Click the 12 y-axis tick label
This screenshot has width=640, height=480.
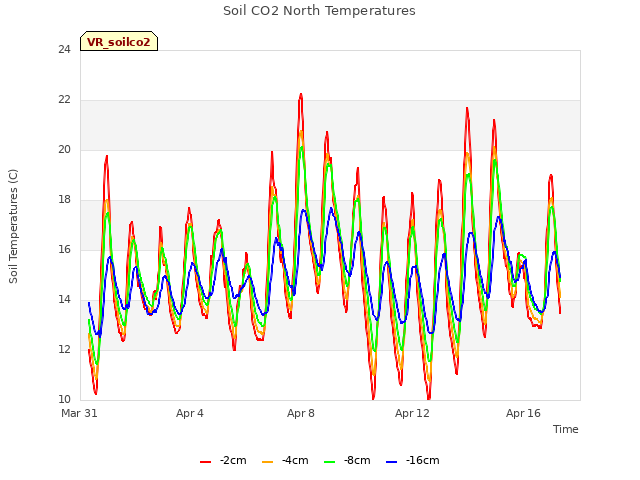click(64, 349)
